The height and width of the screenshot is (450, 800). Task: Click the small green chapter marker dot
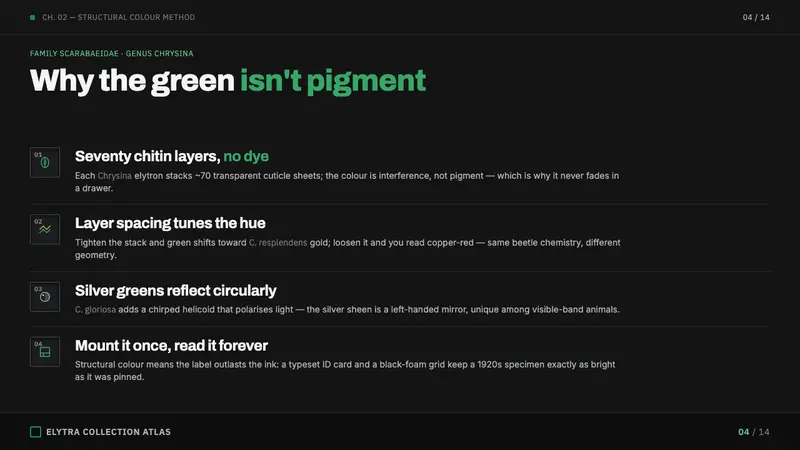(x=33, y=17)
